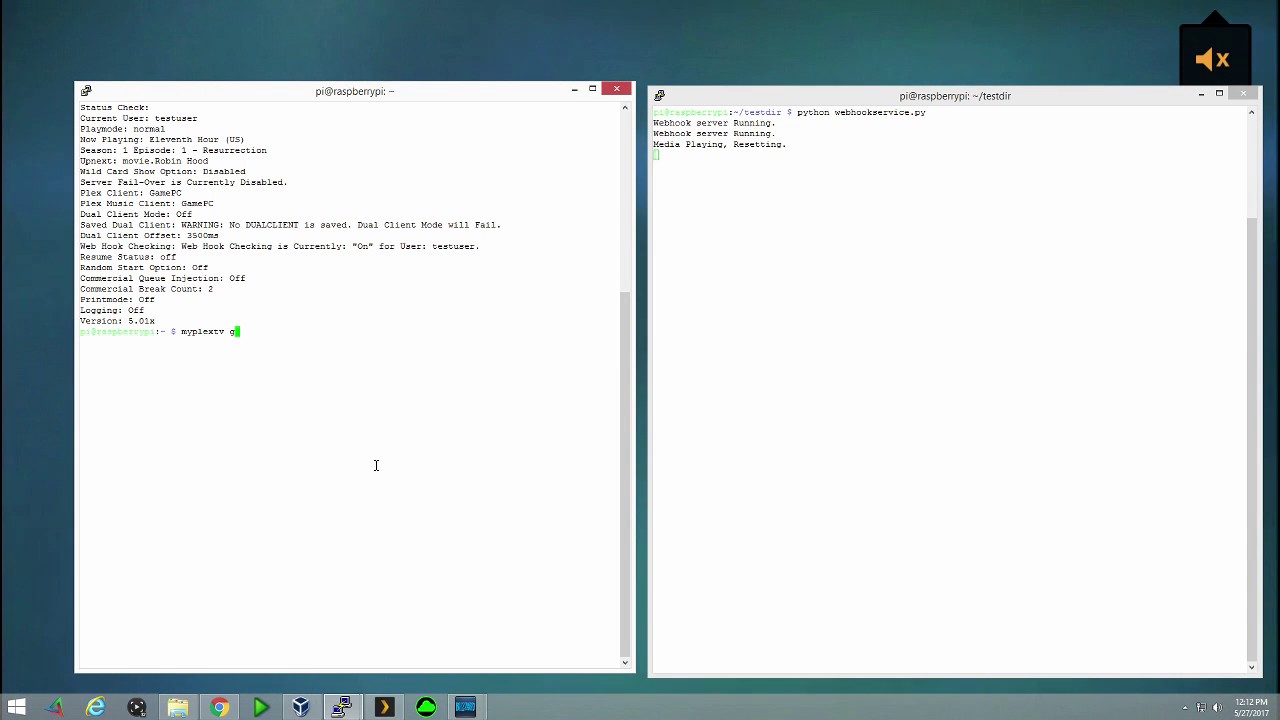Click the taskbar clock showing 12:12 PM
This screenshot has height=720, width=1280.
1251,707
